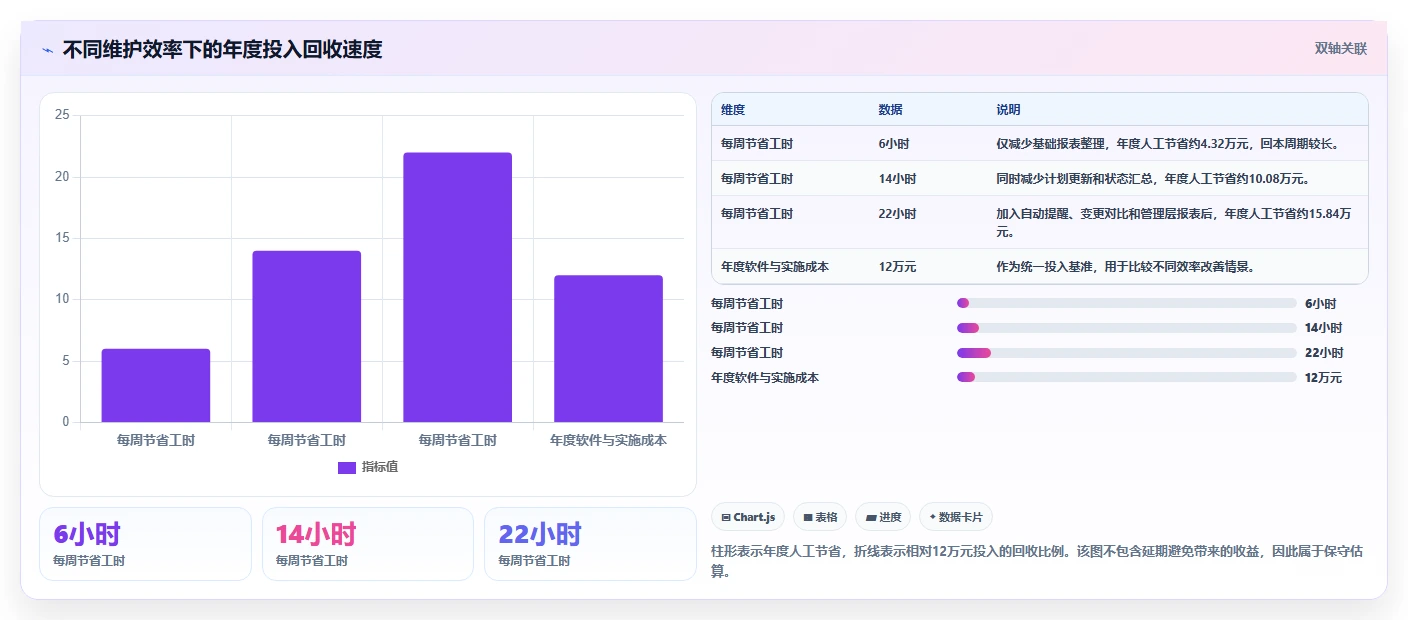Click the progress bar for 22小时
This screenshot has width=1408, height=620.
pyautogui.click(x=1126, y=352)
